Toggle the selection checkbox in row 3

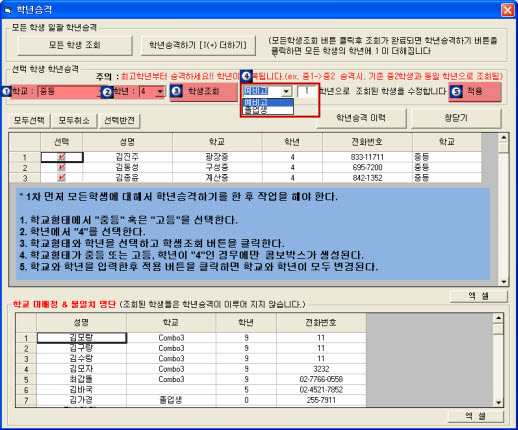pyautogui.click(x=62, y=178)
